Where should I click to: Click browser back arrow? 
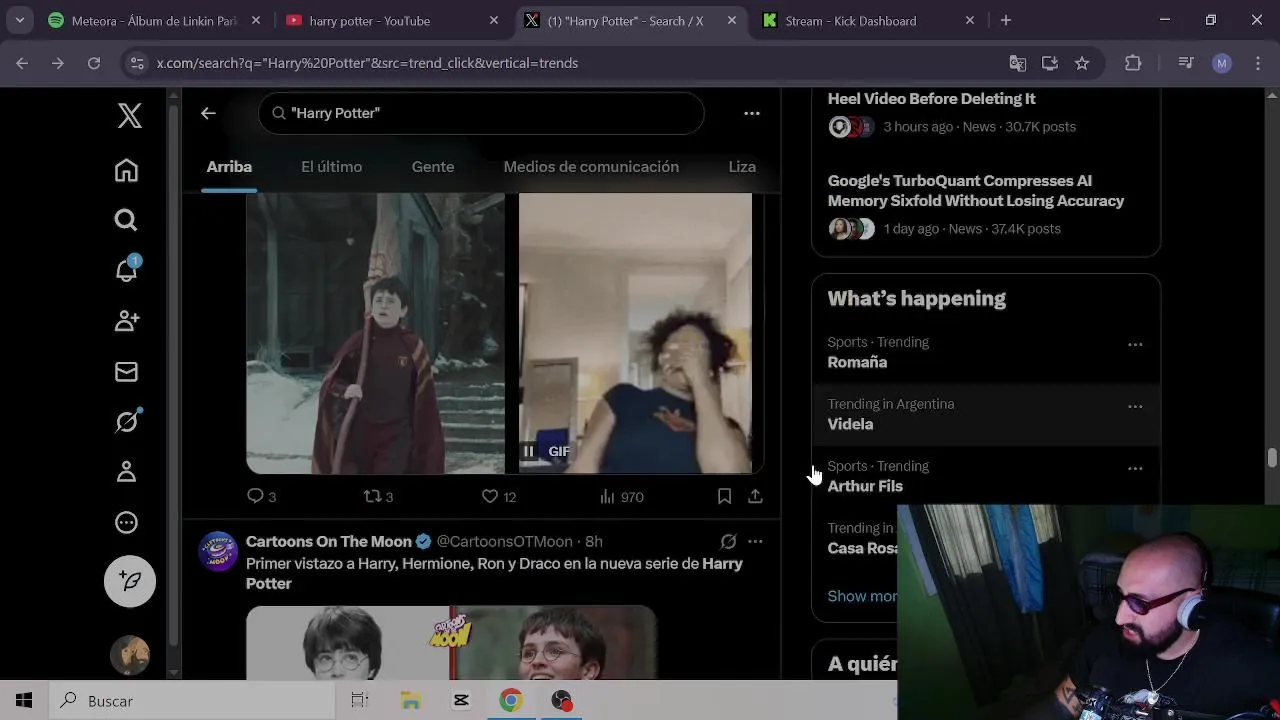click(22, 63)
